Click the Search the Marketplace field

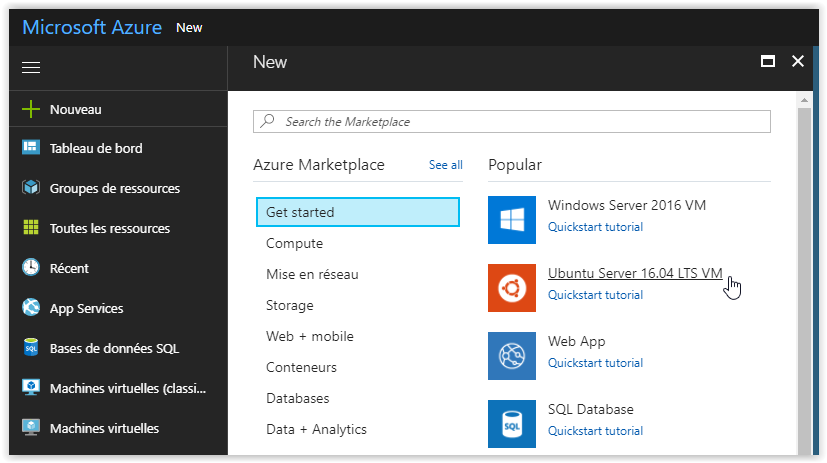coord(512,121)
